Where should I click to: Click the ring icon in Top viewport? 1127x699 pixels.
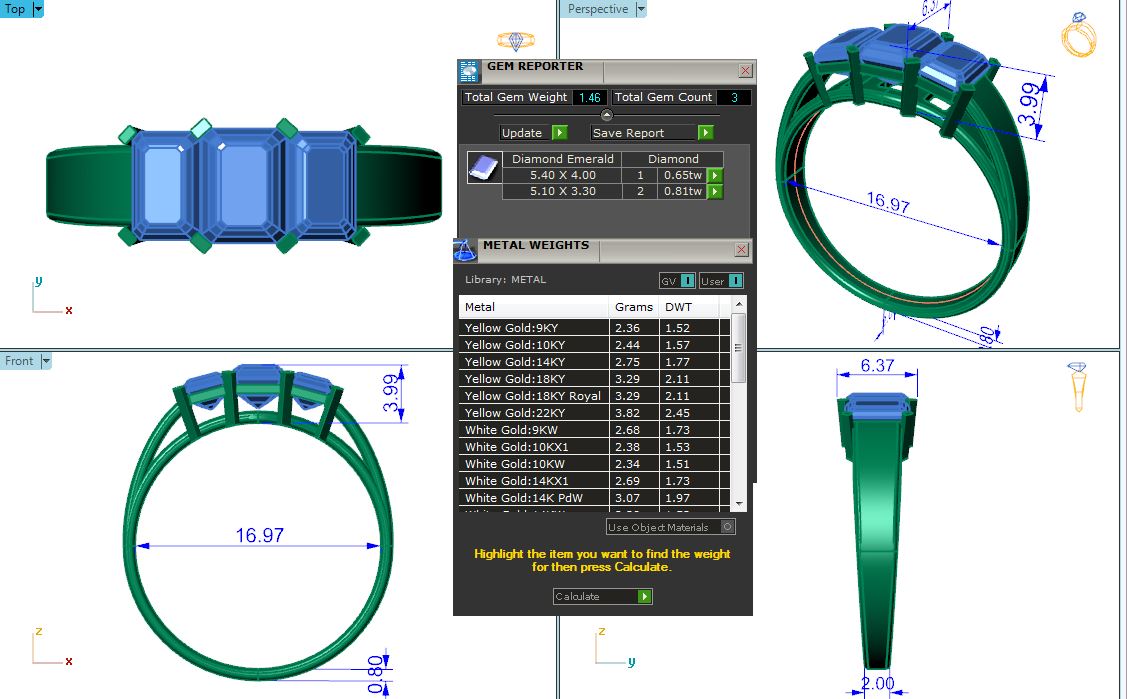515,41
